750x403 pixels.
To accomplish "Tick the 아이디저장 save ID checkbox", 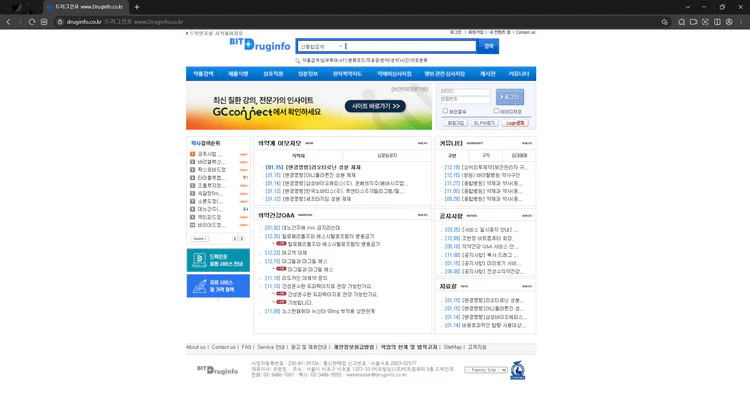I will (496, 110).
